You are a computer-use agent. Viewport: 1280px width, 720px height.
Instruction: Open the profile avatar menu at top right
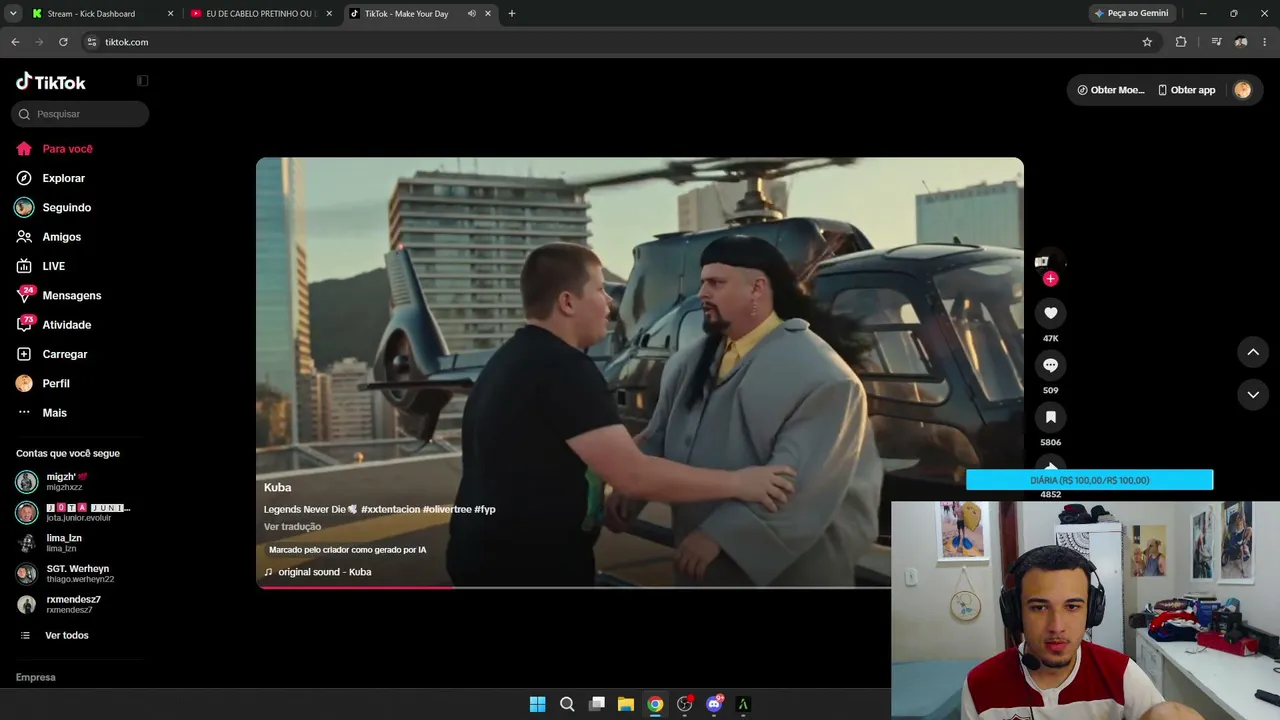1242,90
